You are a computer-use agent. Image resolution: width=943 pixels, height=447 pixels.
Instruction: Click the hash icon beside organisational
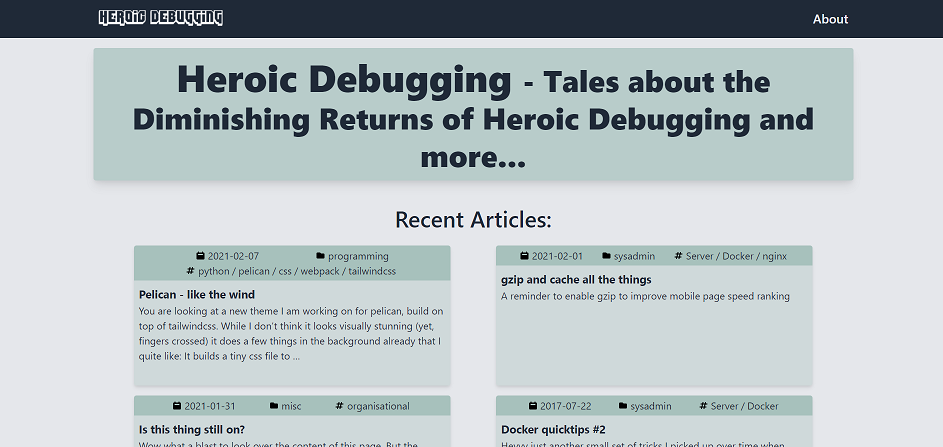(x=339, y=406)
